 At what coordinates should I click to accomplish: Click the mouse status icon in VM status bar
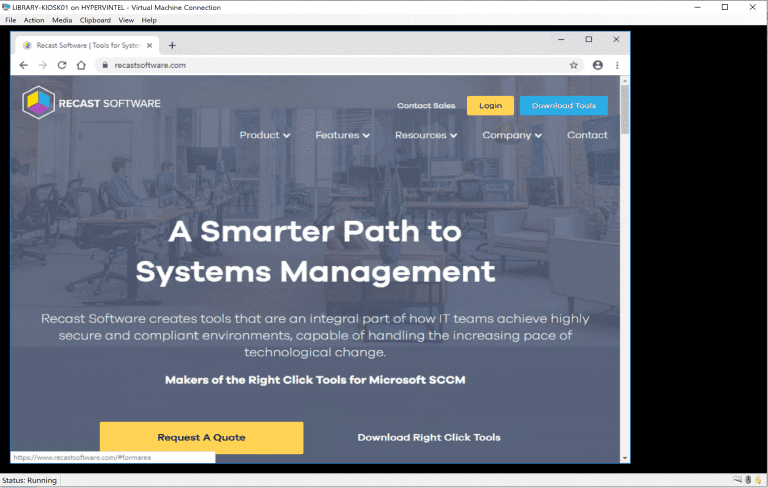746,481
